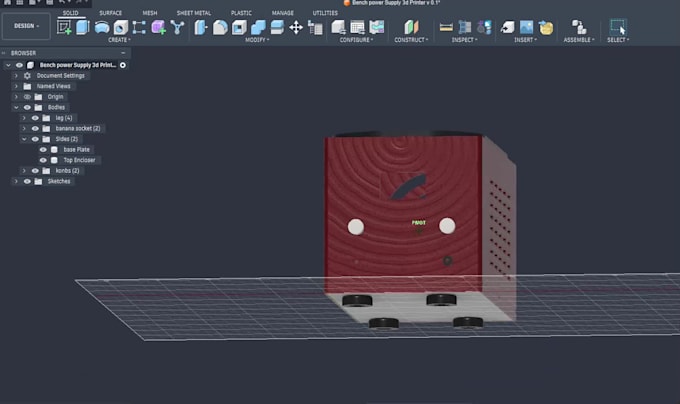Open the Change Parameters tool

pos(315,27)
